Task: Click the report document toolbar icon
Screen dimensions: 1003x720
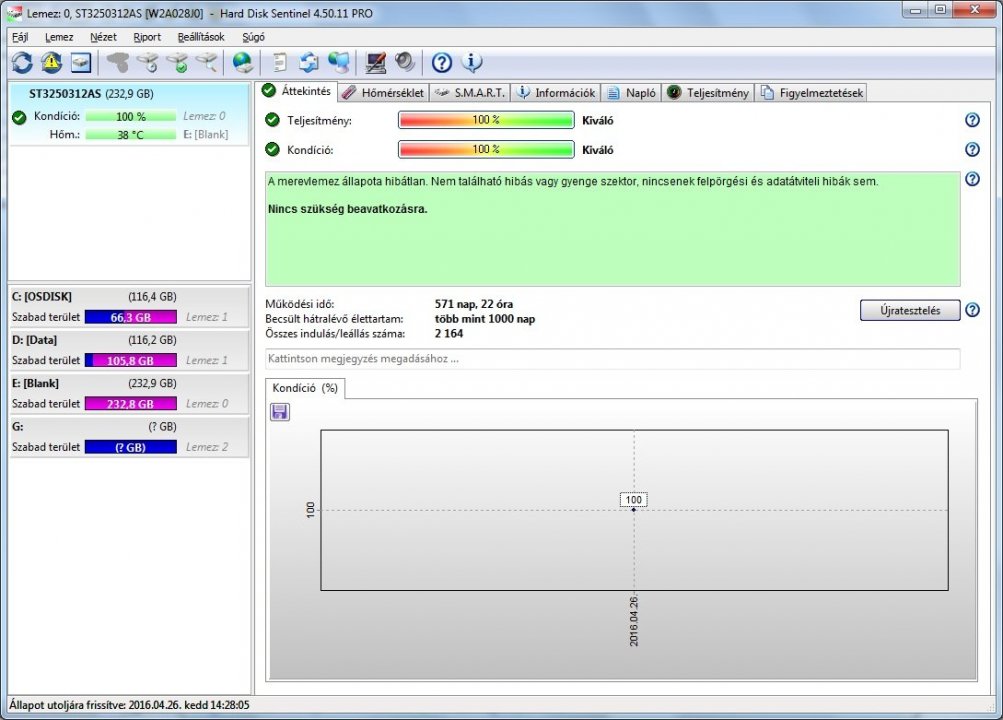Action: coord(279,62)
